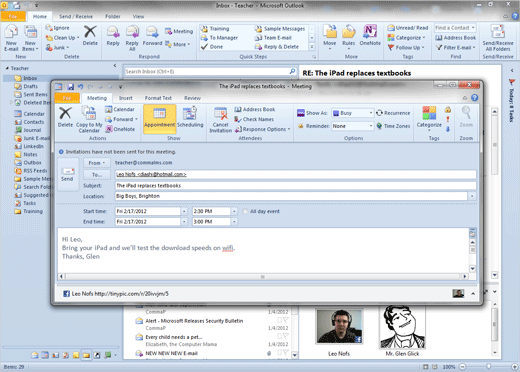
Task: Click the Reply & Delete quick step
Action: coord(277,47)
